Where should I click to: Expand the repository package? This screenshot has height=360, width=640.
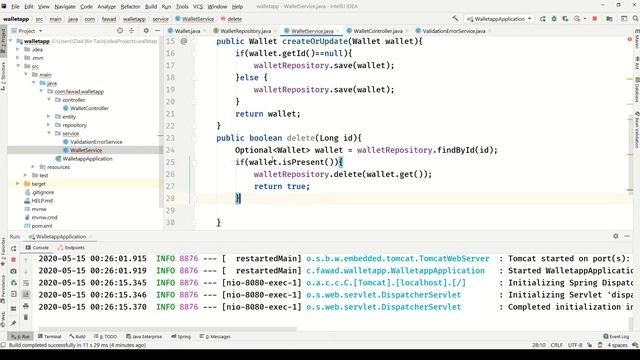pos(49,125)
